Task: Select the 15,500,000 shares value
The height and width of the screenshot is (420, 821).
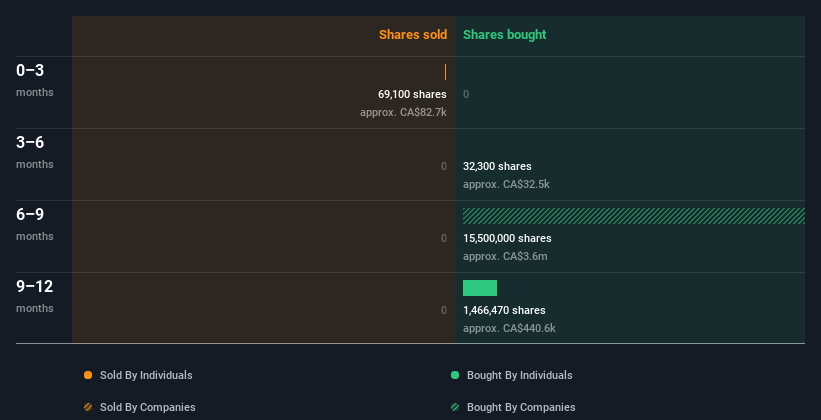Action: [x=507, y=238]
